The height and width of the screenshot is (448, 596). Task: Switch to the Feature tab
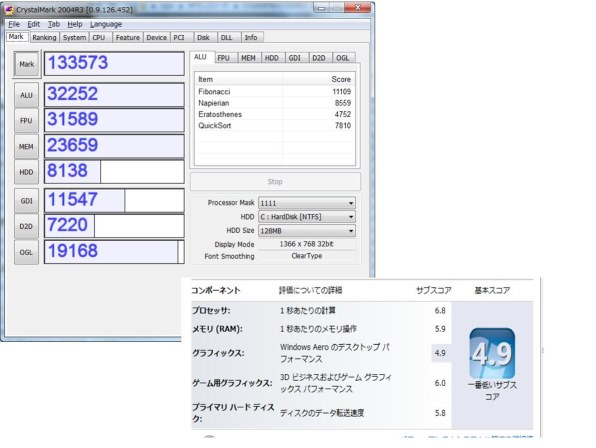[x=127, y=38]
